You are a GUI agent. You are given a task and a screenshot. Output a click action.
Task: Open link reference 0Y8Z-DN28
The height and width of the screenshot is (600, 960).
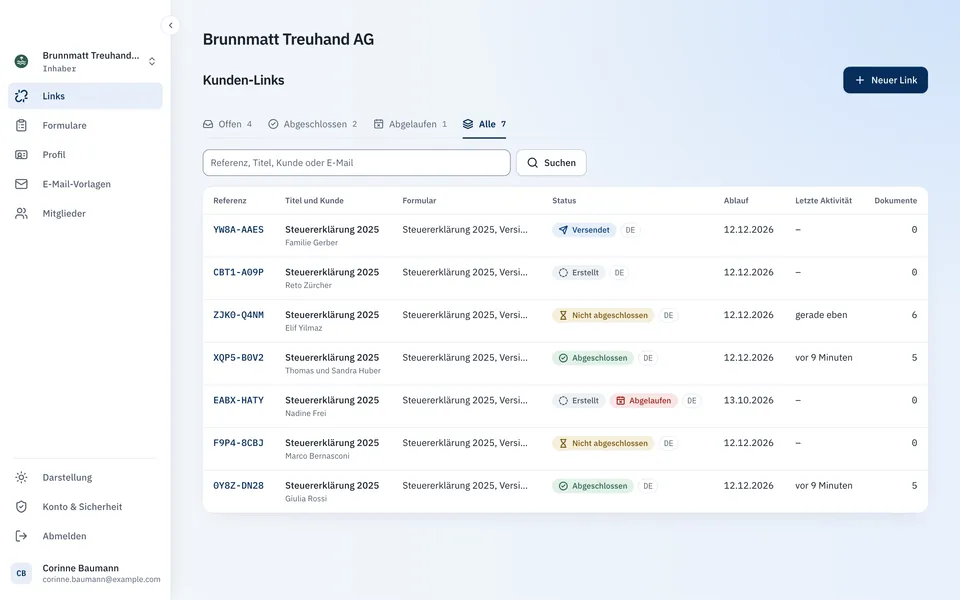(x=238, y=486)
